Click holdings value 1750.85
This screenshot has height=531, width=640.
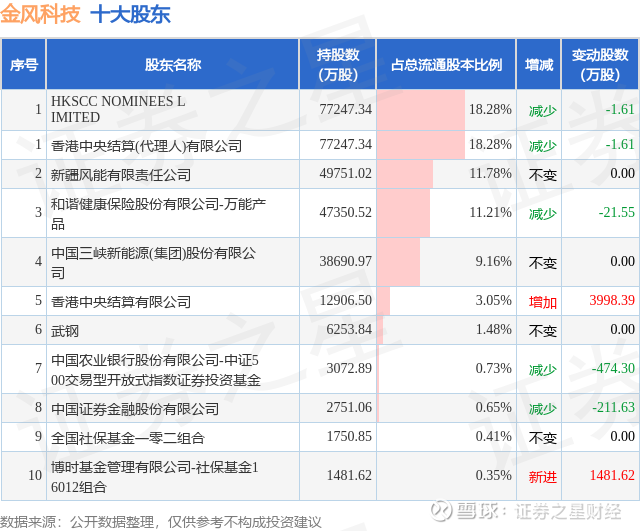349,436
